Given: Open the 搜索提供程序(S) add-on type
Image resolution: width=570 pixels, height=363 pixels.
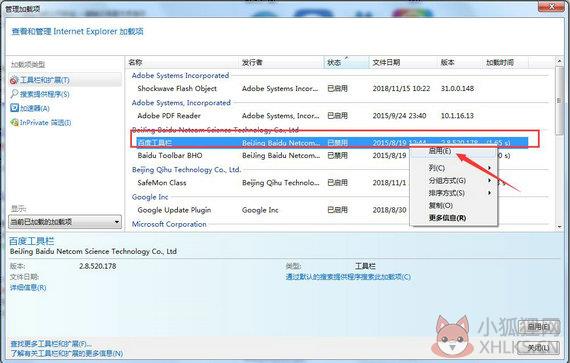Looking at the screenshot, I should pyautogui.click(x=44, y=94).
